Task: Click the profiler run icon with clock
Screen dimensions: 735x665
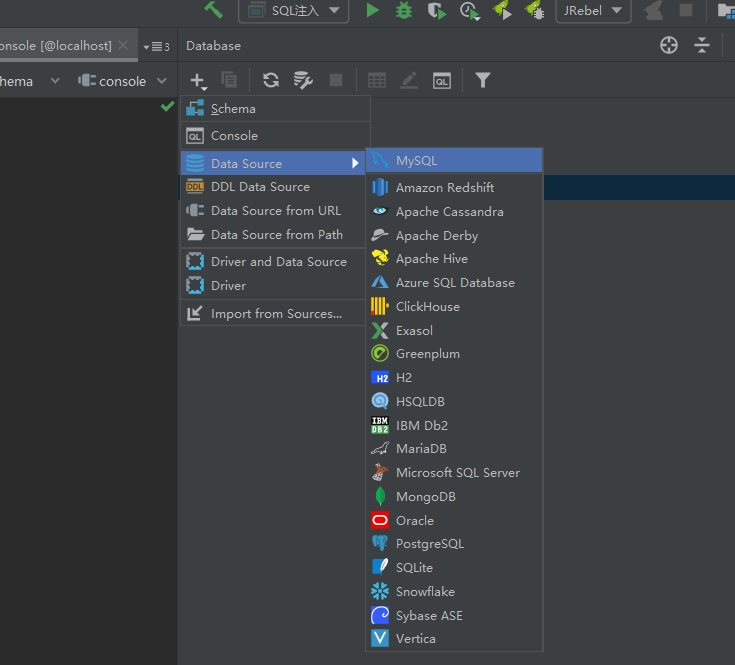Action: coord(469,11)
